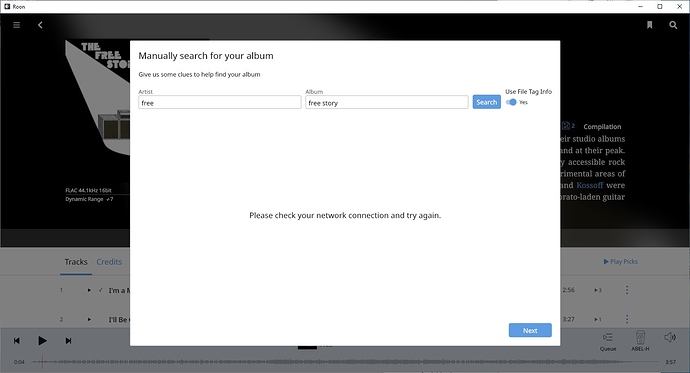This screenshot has width=690, height=373.
Task: Switch to the Tracks tab
Action: coord(76,262)
